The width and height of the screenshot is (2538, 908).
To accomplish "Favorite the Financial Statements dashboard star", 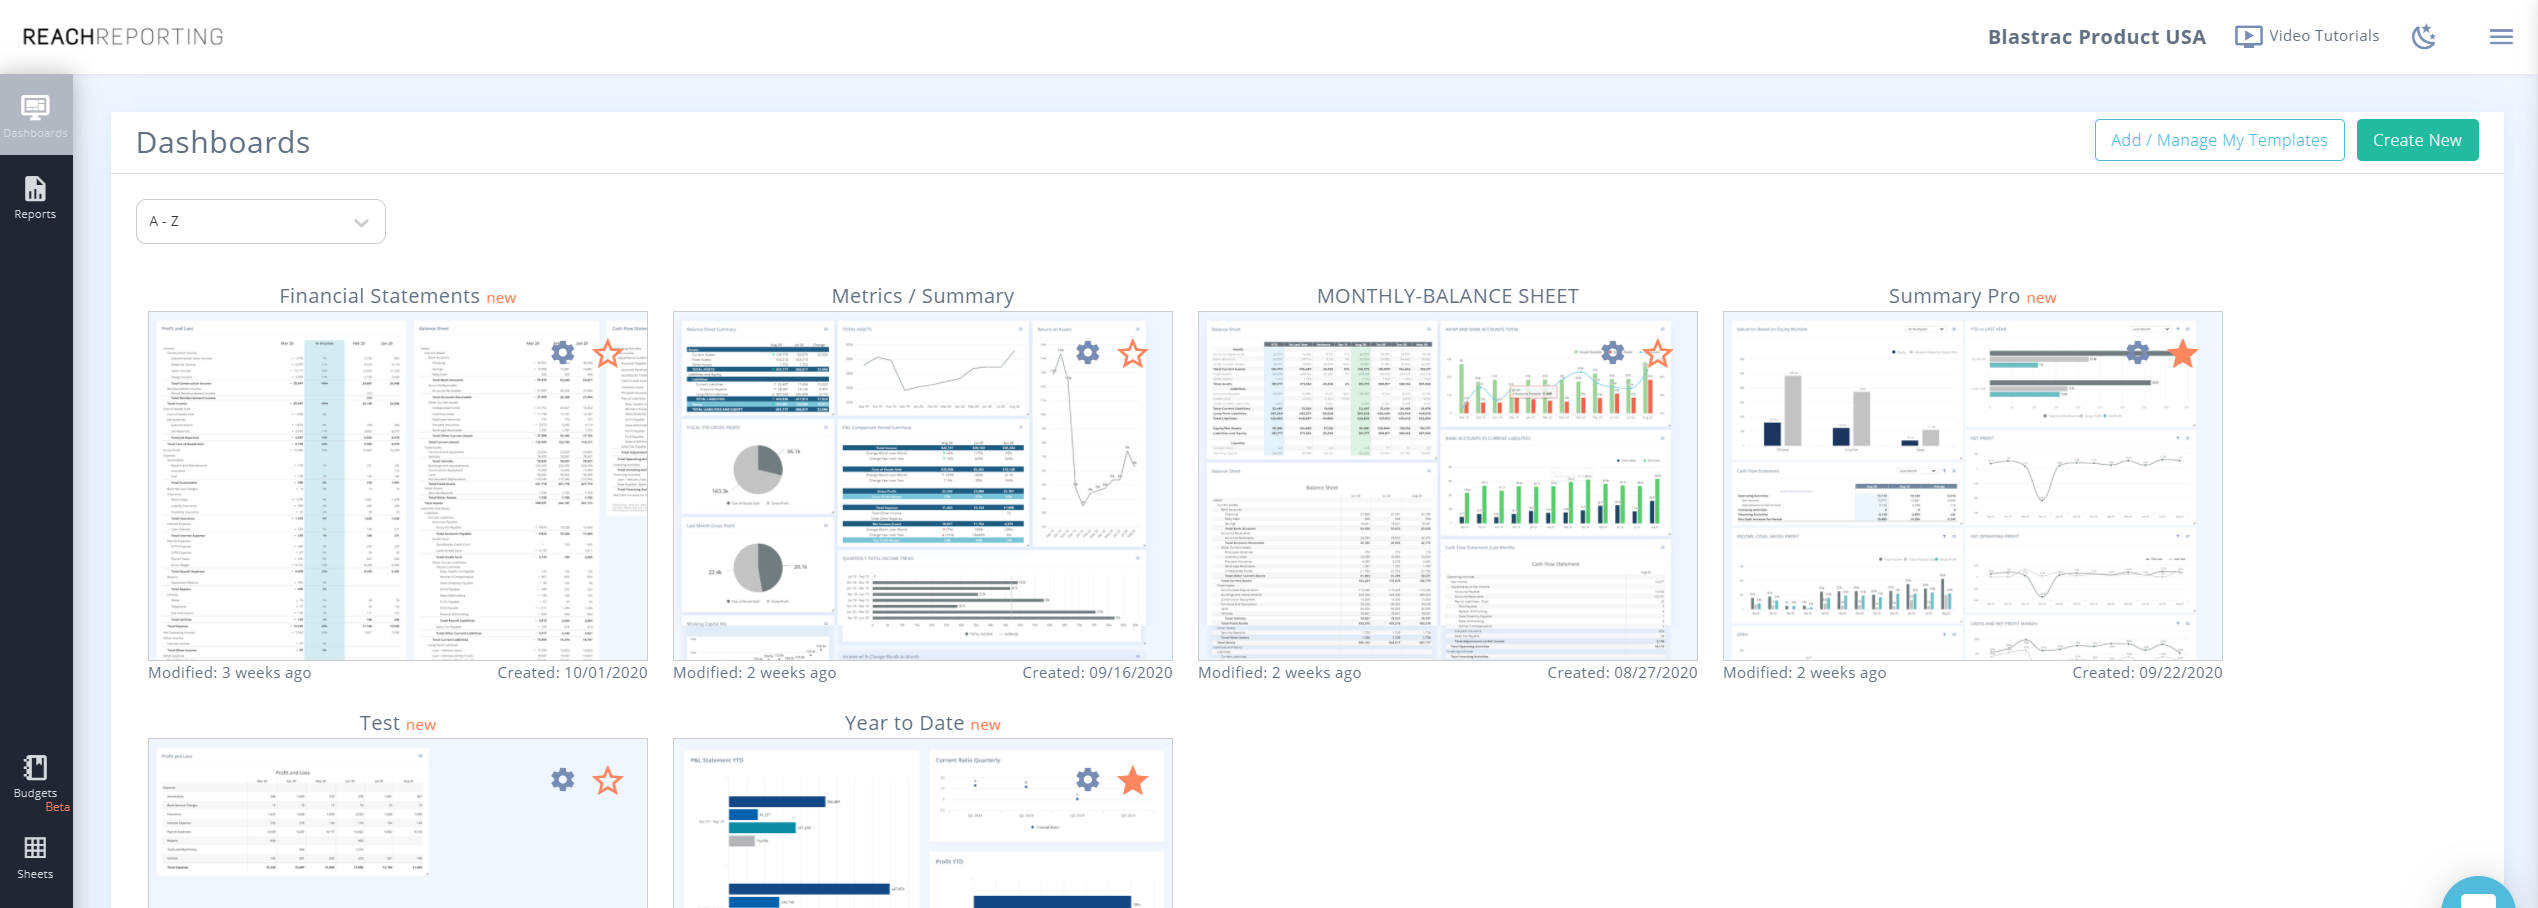I will click(608, 353).
